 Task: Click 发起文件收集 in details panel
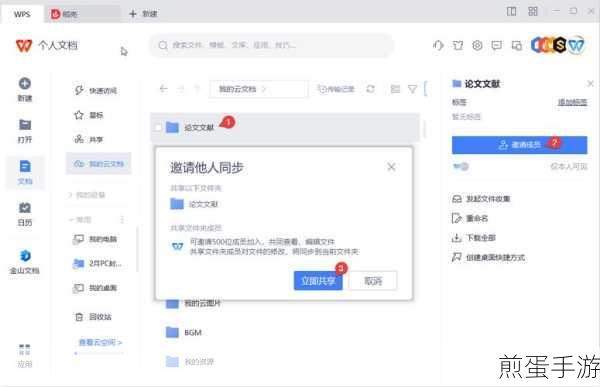[x=481, y=199]
